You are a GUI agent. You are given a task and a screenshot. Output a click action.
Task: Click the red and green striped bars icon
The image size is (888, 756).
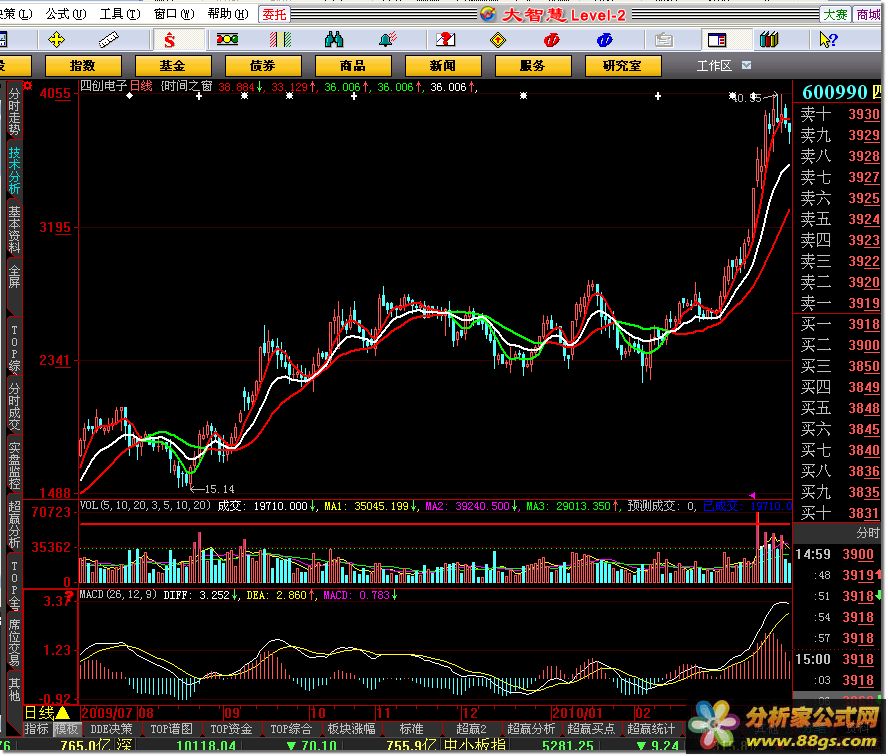280,40
